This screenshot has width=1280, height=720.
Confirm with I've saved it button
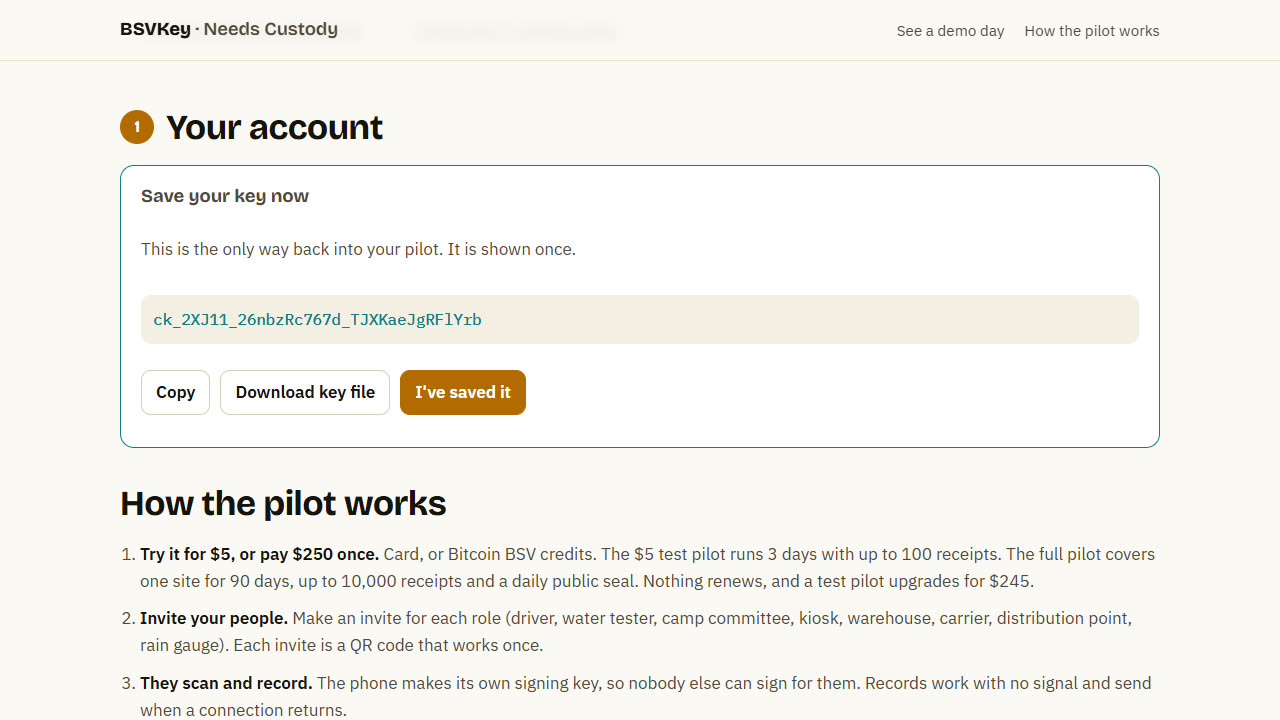(463, 392)
